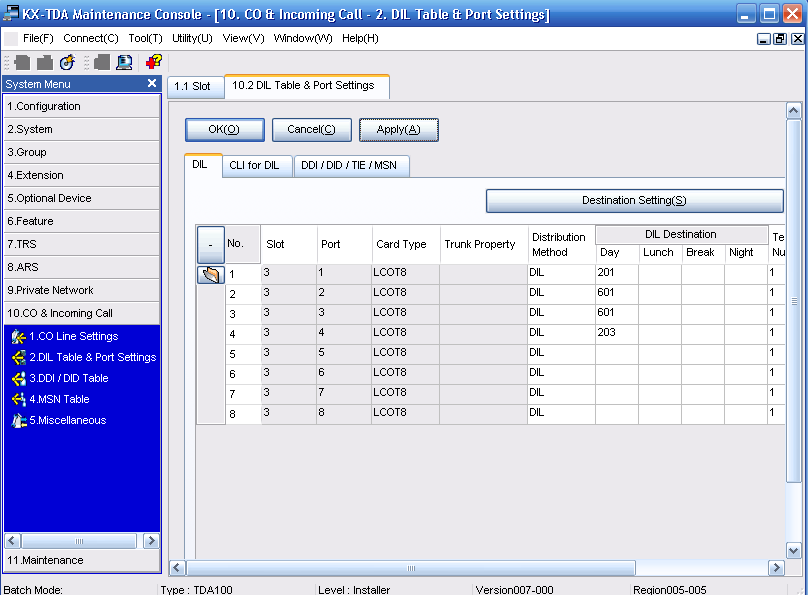Click the blue circular connect toolbar icon
The image size is (808, 595).
(68, 62)
